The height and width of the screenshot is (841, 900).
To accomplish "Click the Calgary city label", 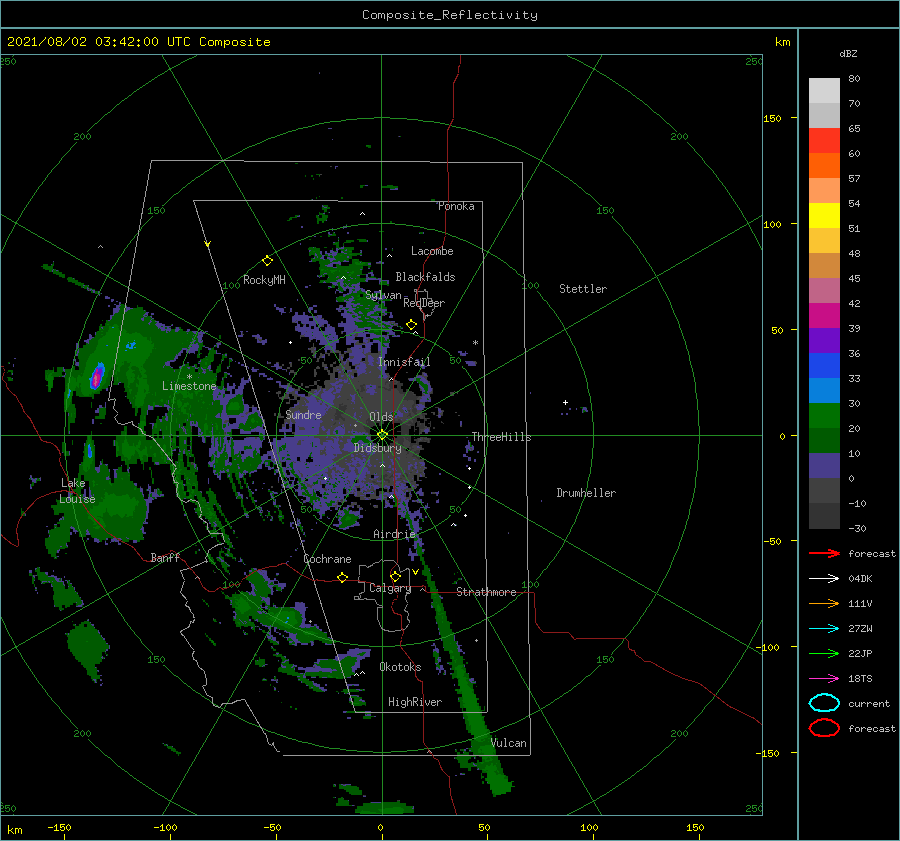I will tap(390, 588).
